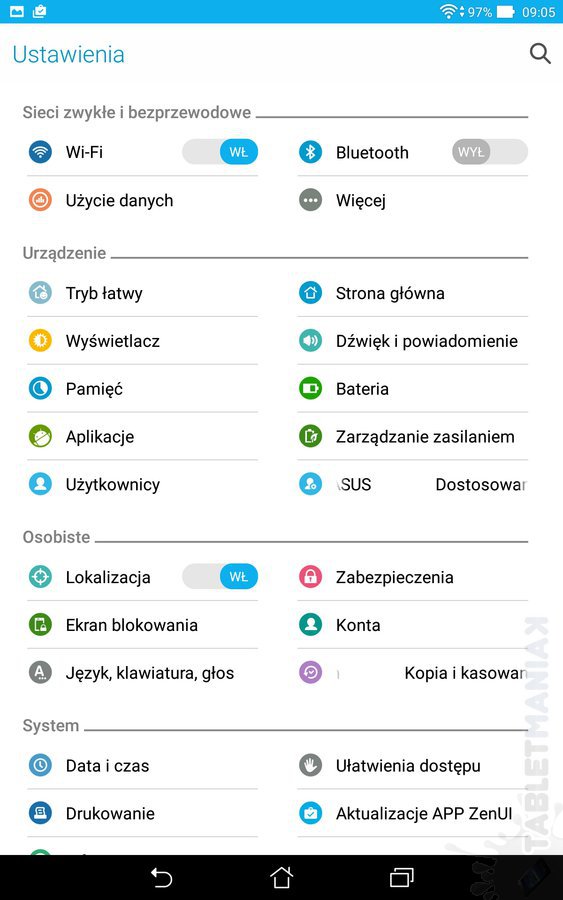
Task: Turn off the Wi-Fi switch
Action: [220, 152]
